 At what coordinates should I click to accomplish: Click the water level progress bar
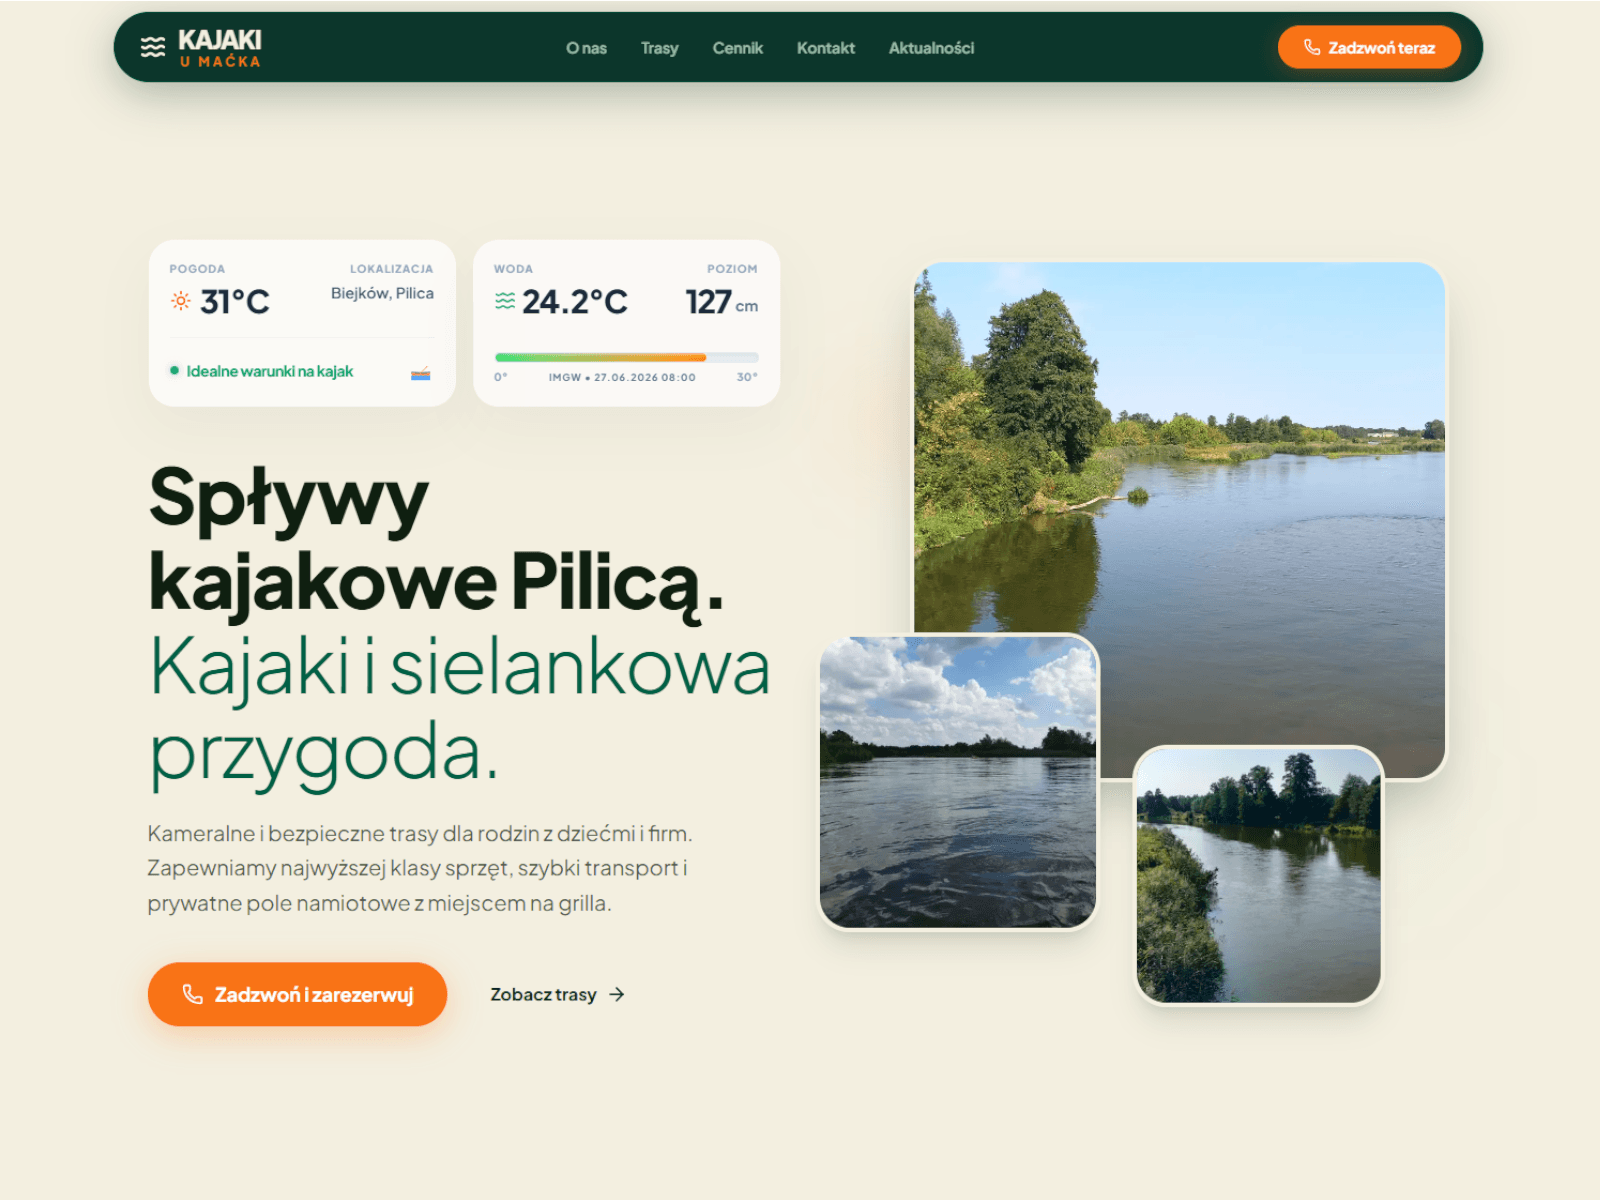click(x=626, y=357)
